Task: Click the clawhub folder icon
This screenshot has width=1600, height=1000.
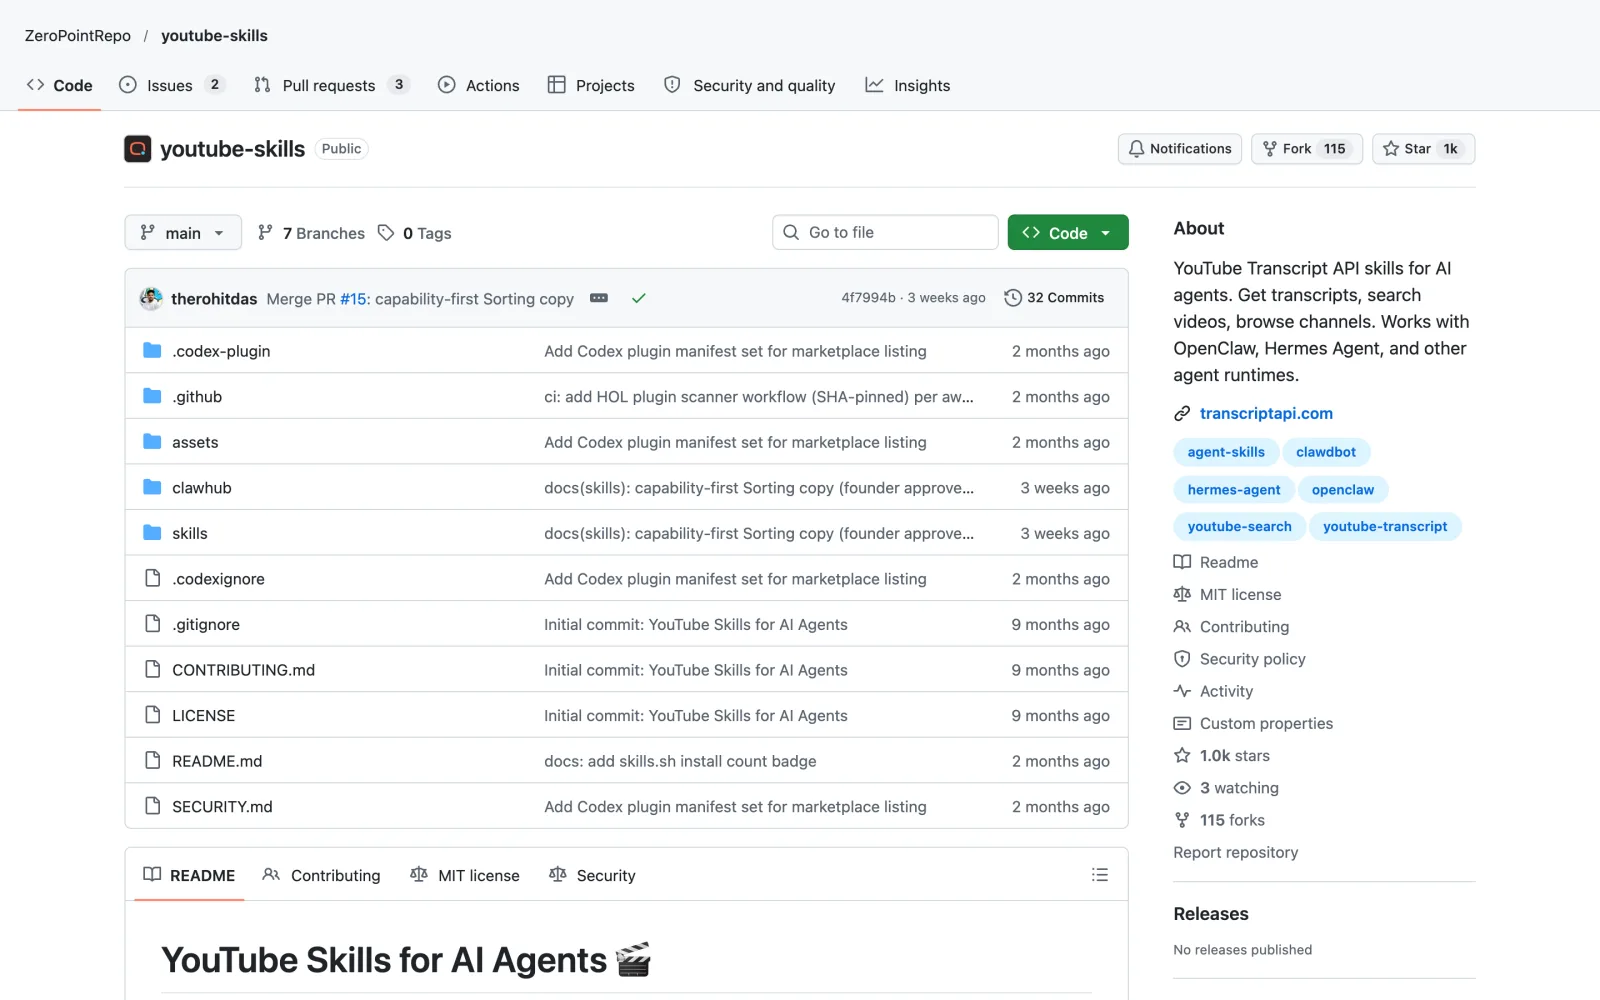Action: pos(152,487)
